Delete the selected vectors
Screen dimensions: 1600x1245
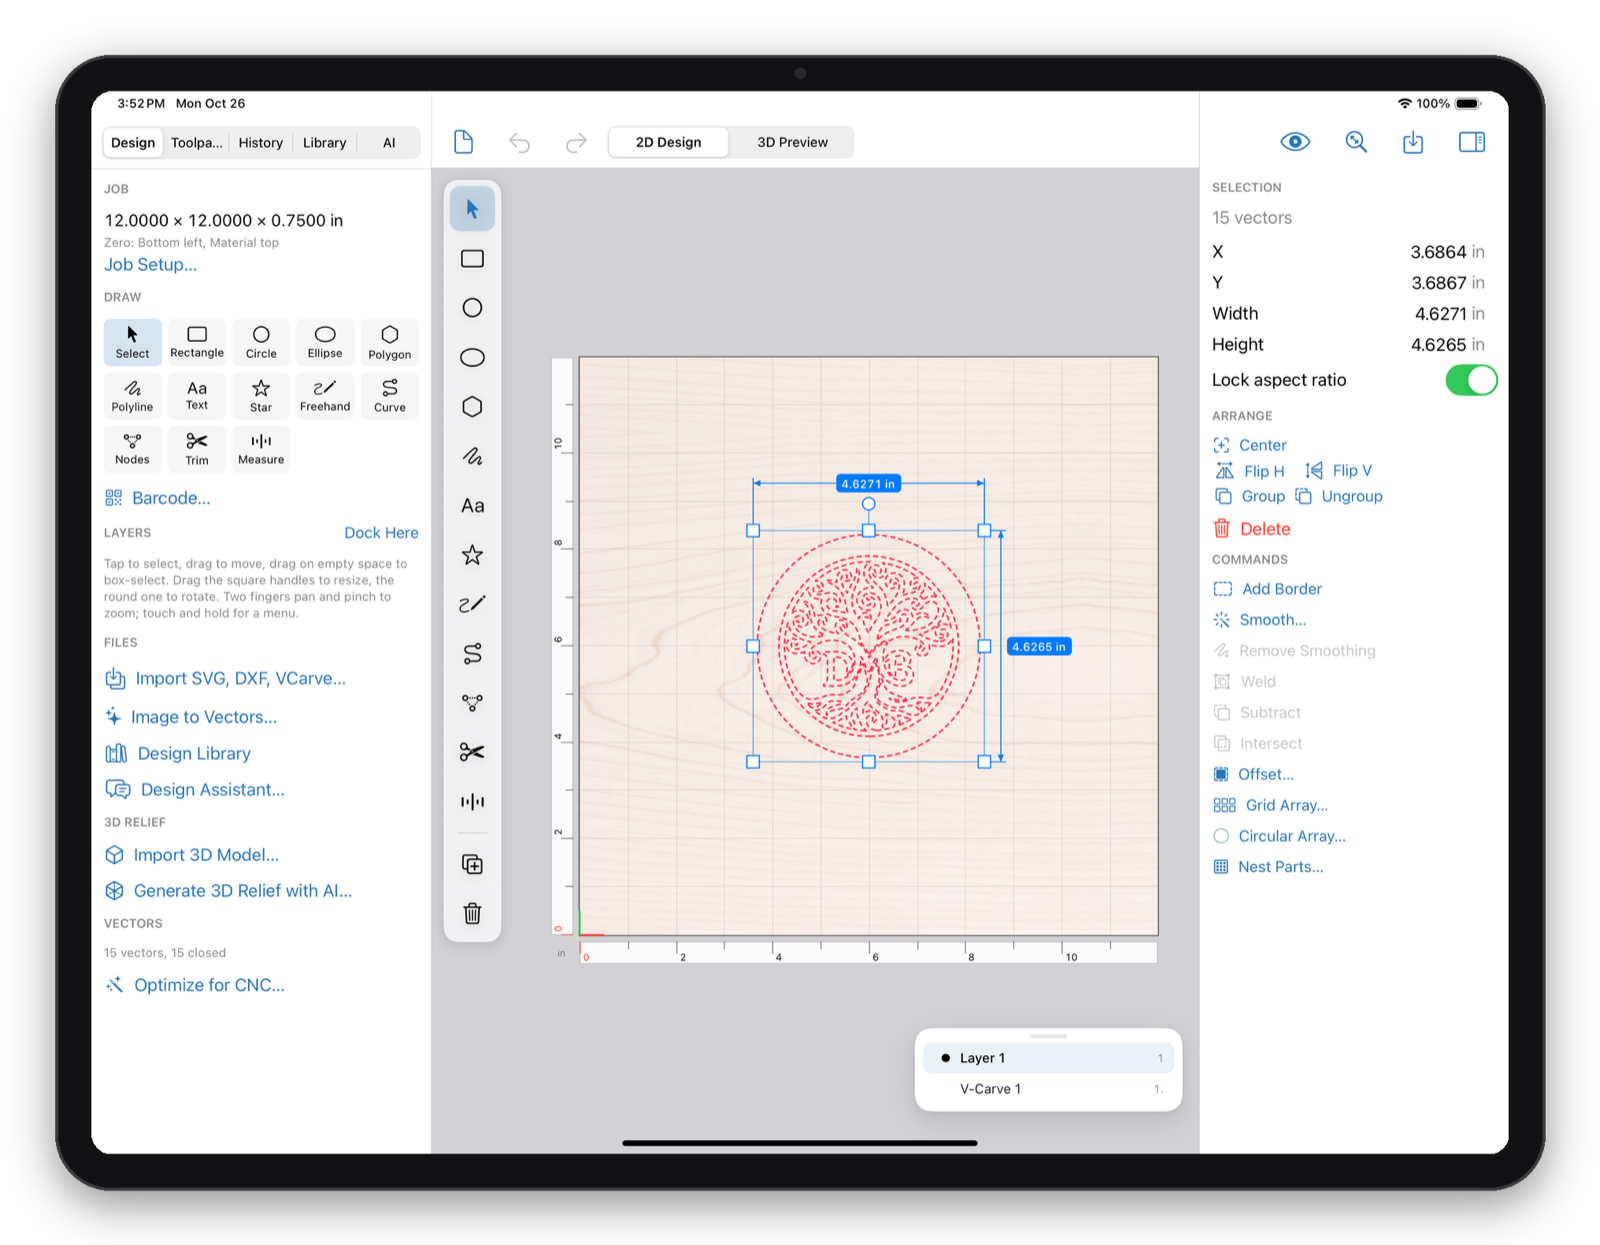1252,529
